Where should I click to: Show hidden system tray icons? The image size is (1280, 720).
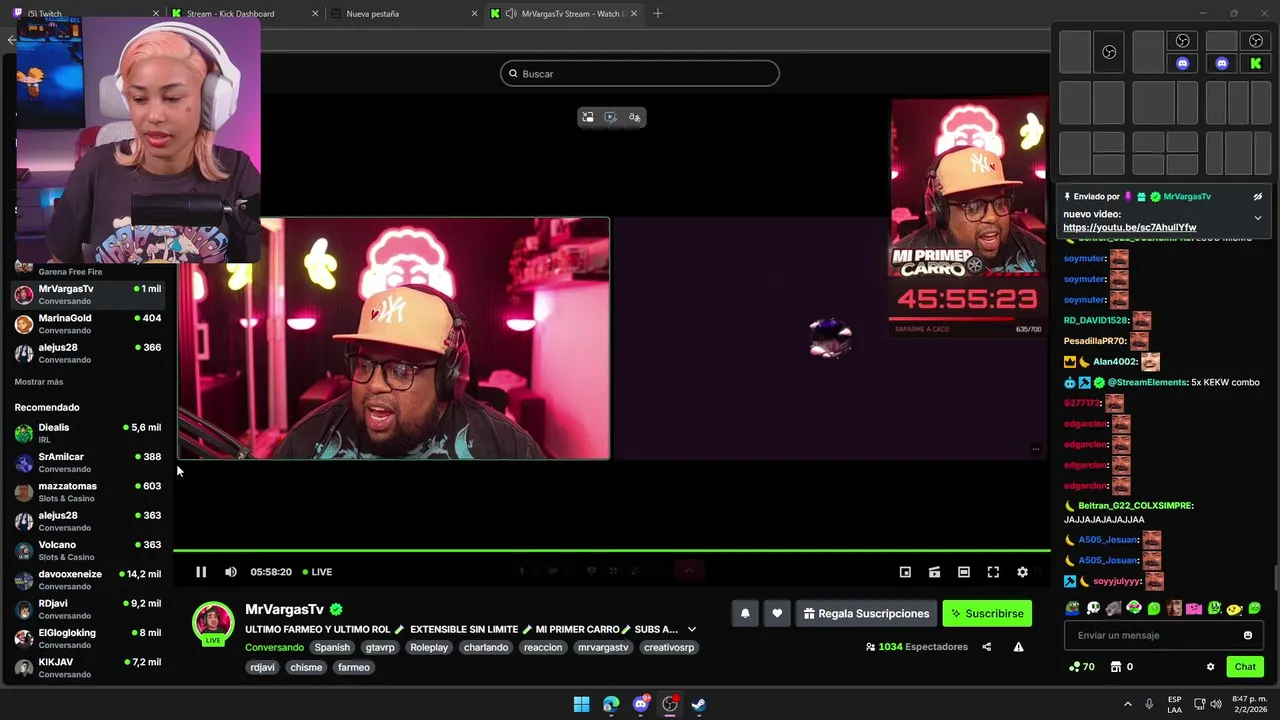coord(1128,704)
